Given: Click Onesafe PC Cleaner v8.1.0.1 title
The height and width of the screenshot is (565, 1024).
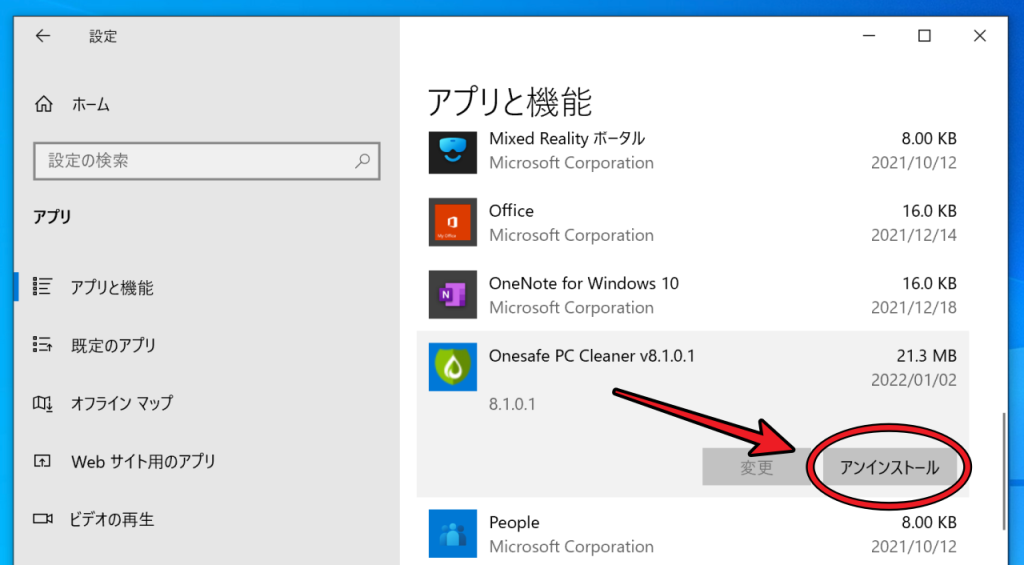Looking at the screenshot, I should tap(592, 356).
